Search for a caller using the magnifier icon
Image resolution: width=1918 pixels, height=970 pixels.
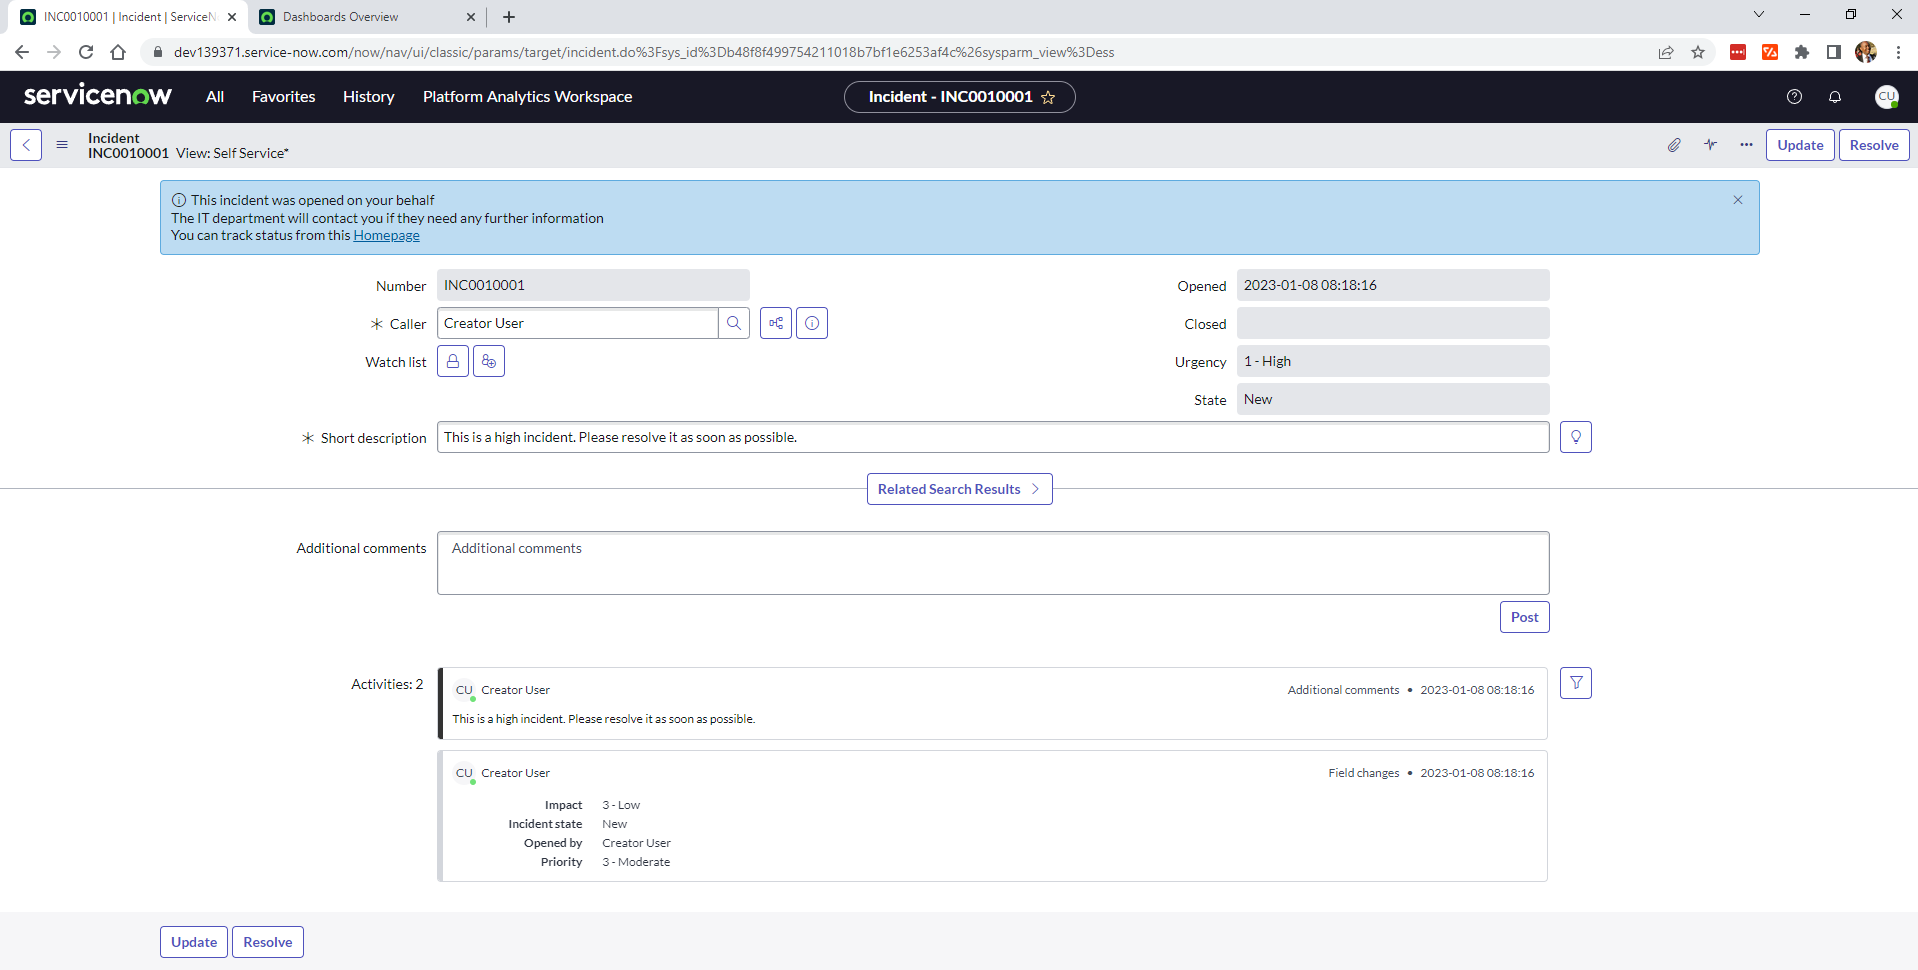click(735, 323)
